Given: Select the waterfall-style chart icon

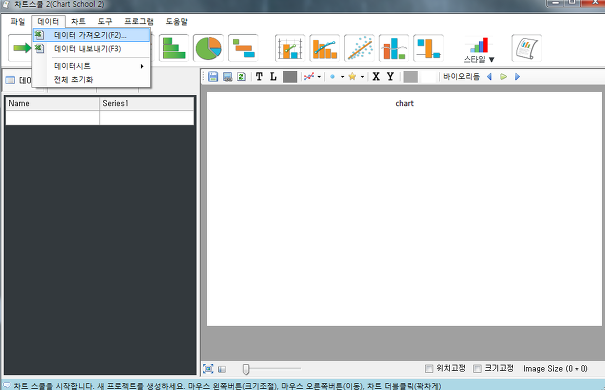Looking at the screenshot, I should [428, 48].
